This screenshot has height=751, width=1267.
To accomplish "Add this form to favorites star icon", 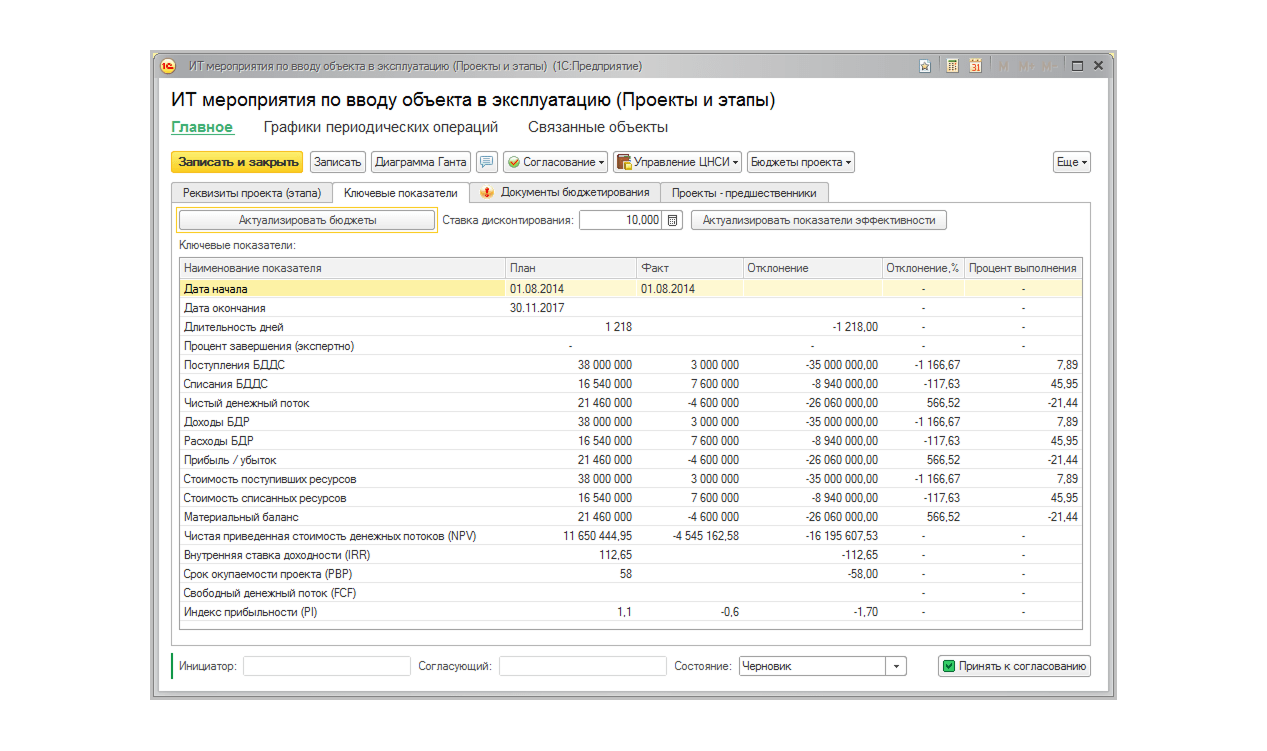I will click(x=925, y=66).
